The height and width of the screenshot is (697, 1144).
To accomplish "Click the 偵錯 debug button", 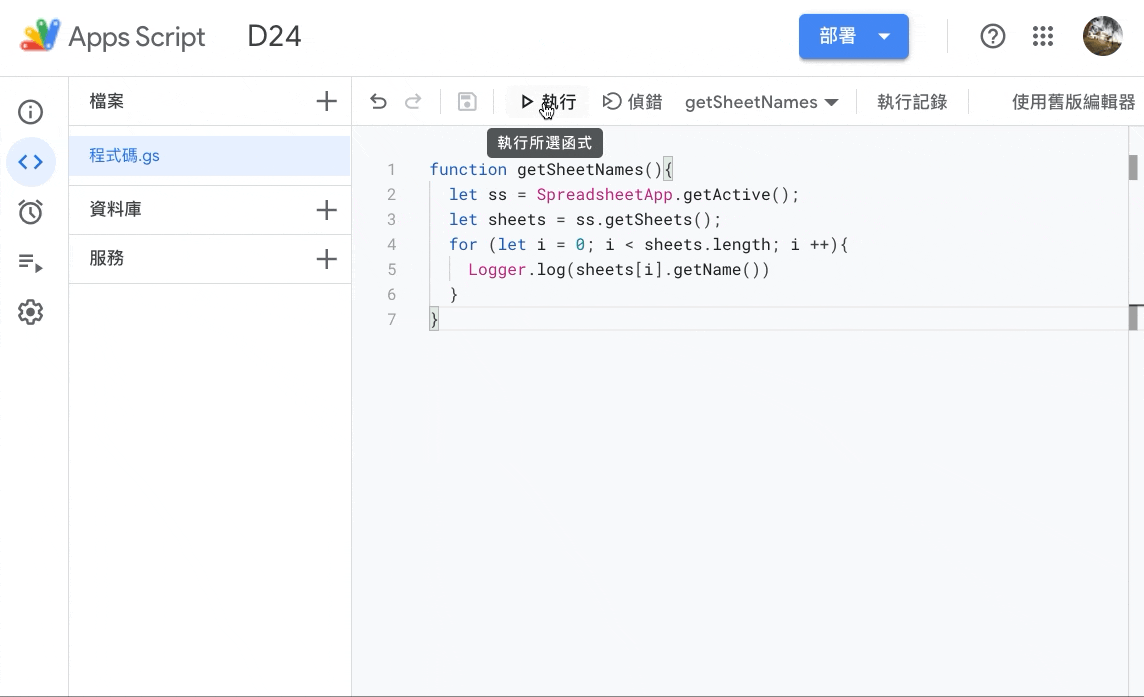I will coord(632,102).
